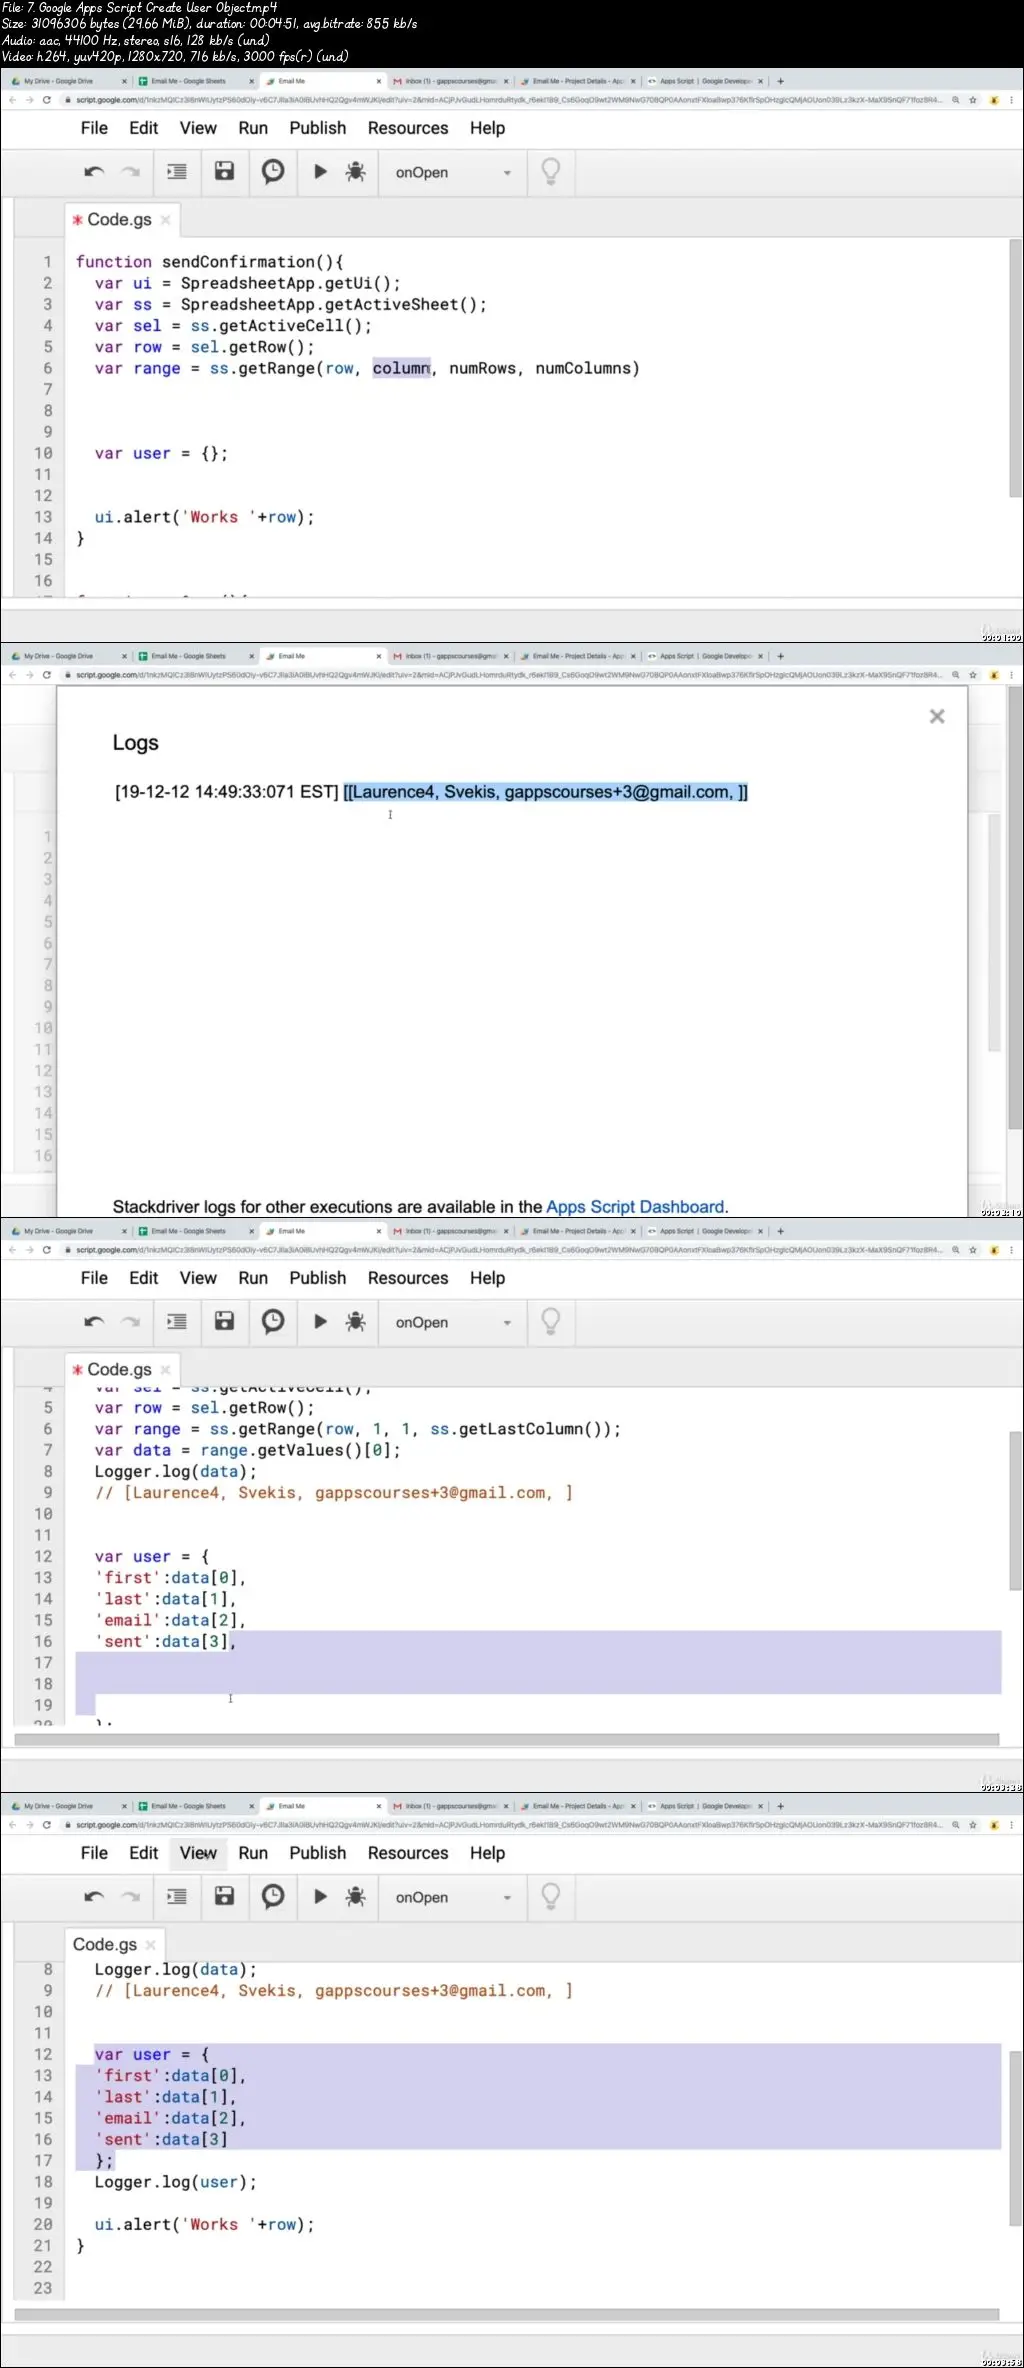Viewport: 1024px width, 2368px height.
Task: Click the Undo arrow in the top editor toolbar
Action: (x=94, y=172)
